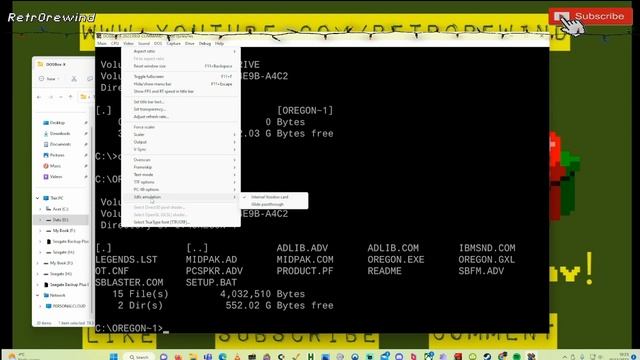Click the Explorer up-directory arrow

(x=70, y=97)
